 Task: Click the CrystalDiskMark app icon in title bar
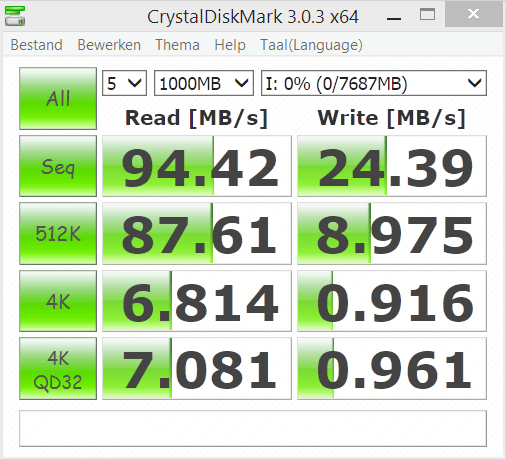coord(15,16)
